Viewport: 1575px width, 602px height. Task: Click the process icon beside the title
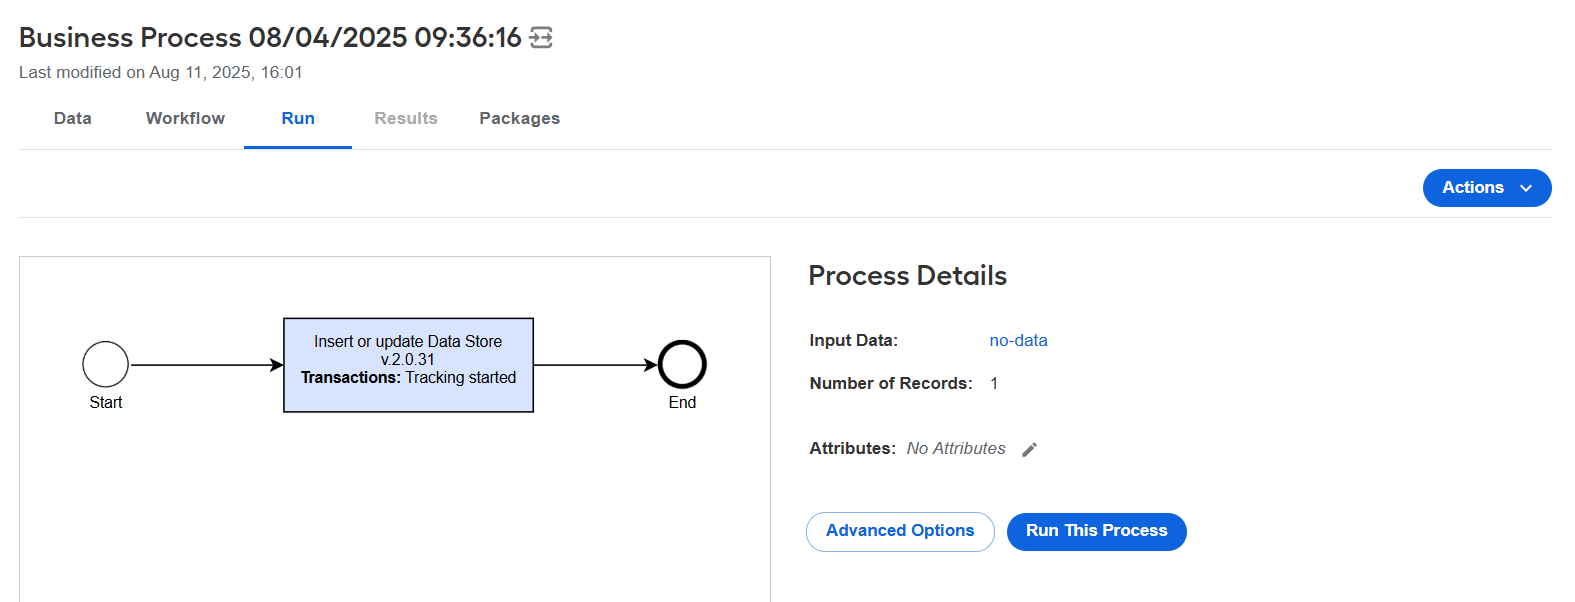click(541, 38)
